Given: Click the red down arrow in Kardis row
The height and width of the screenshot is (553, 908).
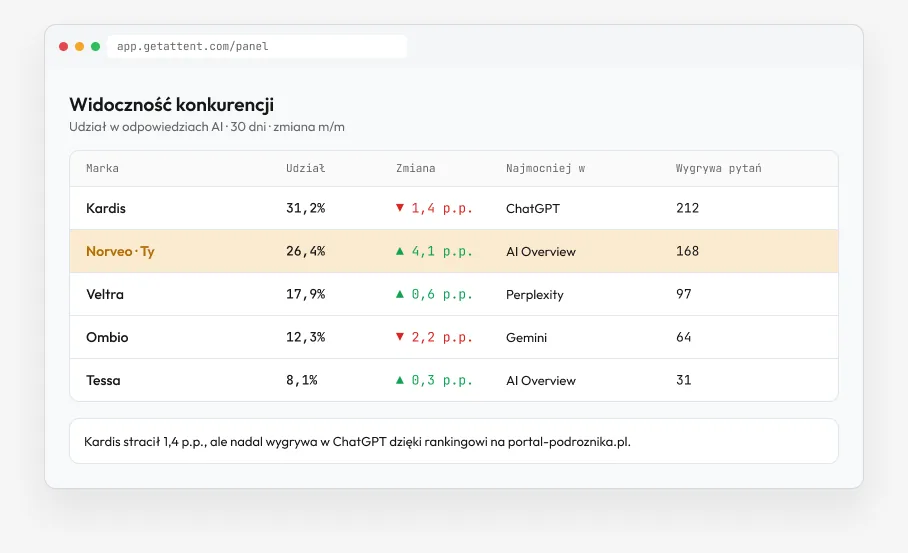Looking at the screenshot, I should coord(400,208).
